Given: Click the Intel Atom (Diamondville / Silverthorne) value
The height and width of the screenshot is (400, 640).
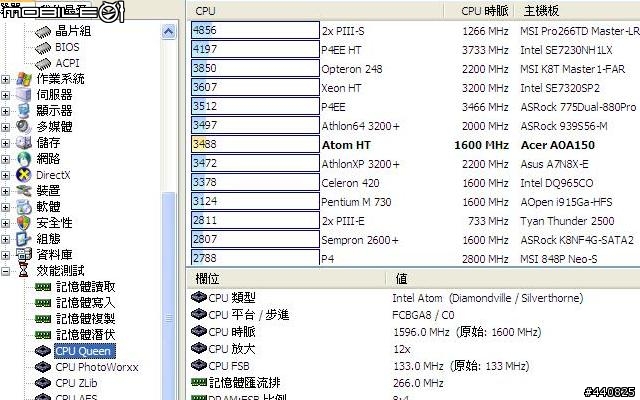Looking at the screenshot, I should pyautogui.click(x=487, y=298).
